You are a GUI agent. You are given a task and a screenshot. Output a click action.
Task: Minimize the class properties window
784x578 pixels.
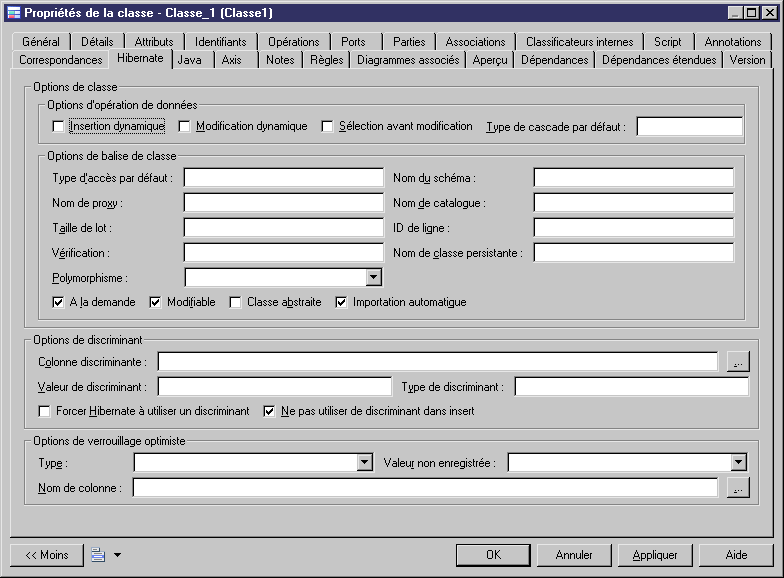click(x=735, y=12)
